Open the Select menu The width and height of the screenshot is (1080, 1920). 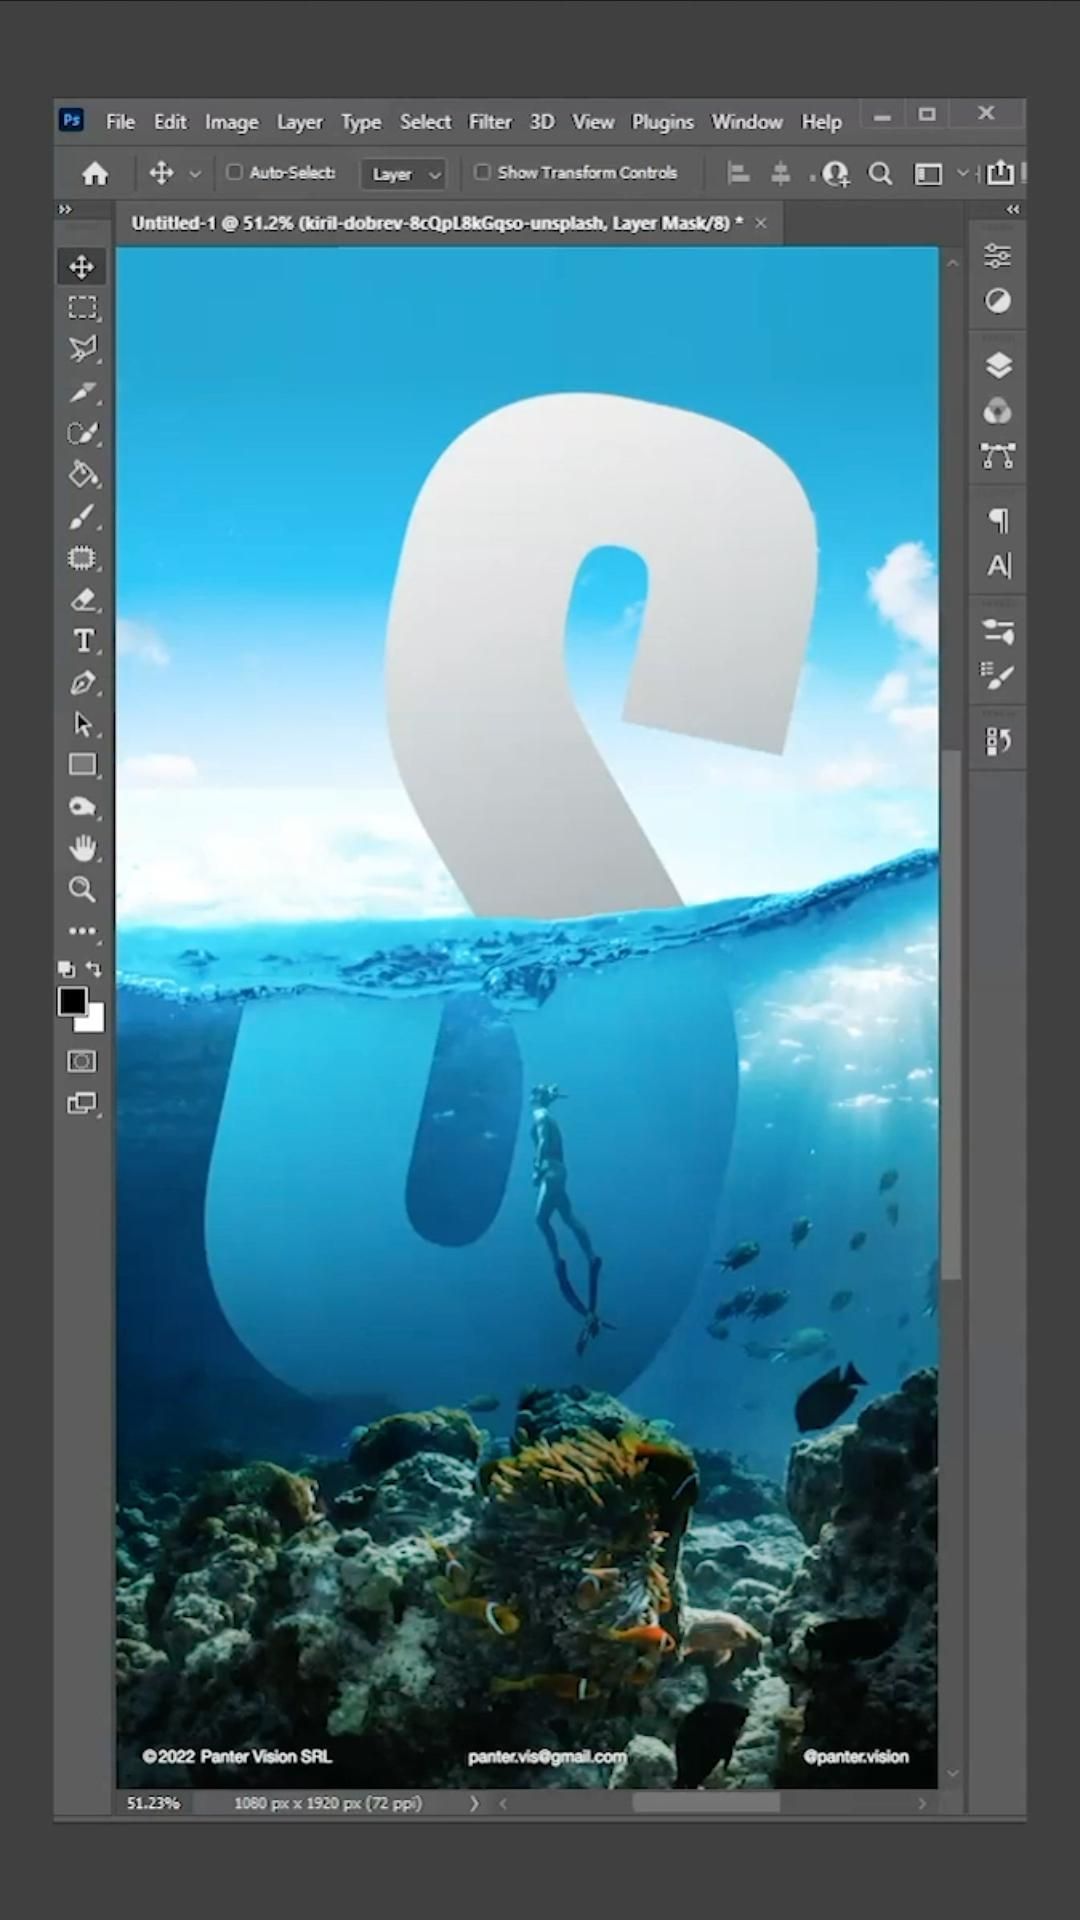(425, 122)
